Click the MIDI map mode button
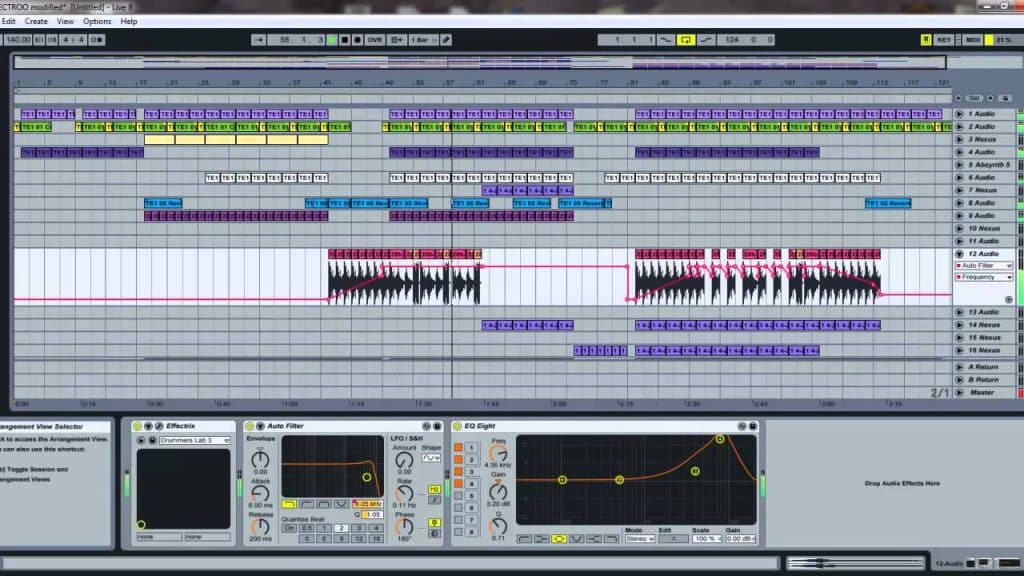The height and width of the screenshot is (576, 1024). pos(972,40)
